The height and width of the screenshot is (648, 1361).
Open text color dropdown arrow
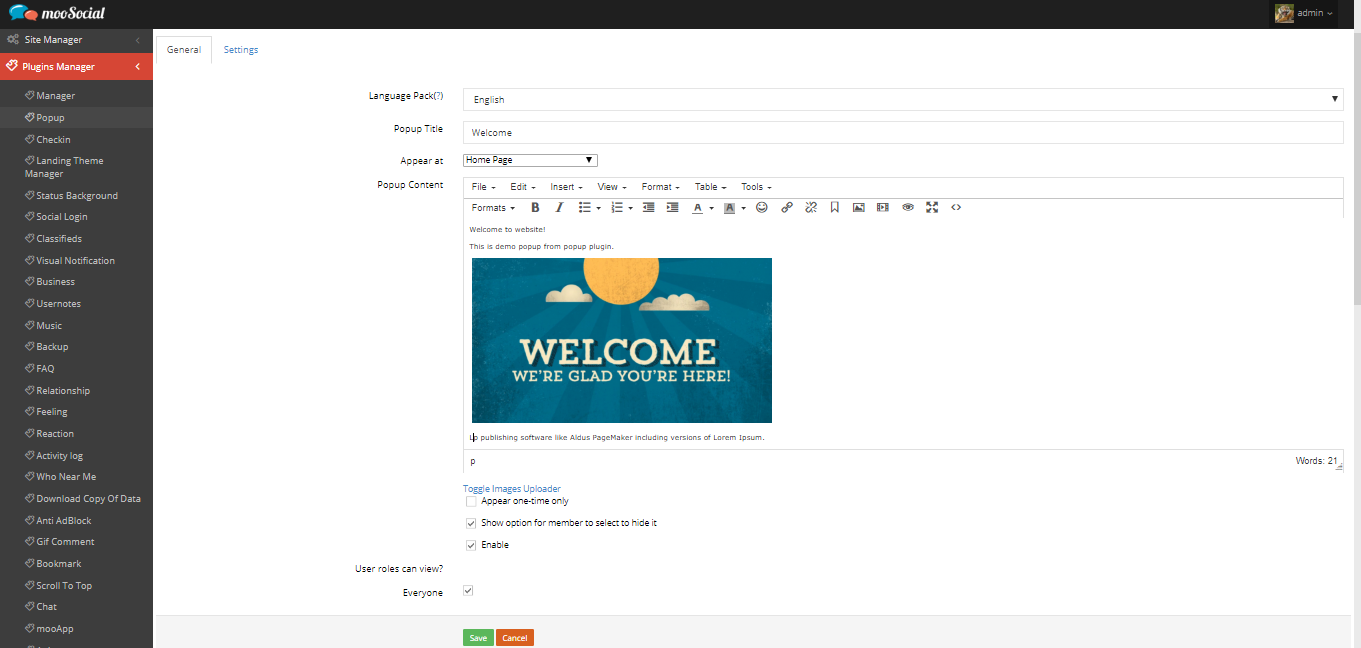pyautogui.click(x=711, y=208)
